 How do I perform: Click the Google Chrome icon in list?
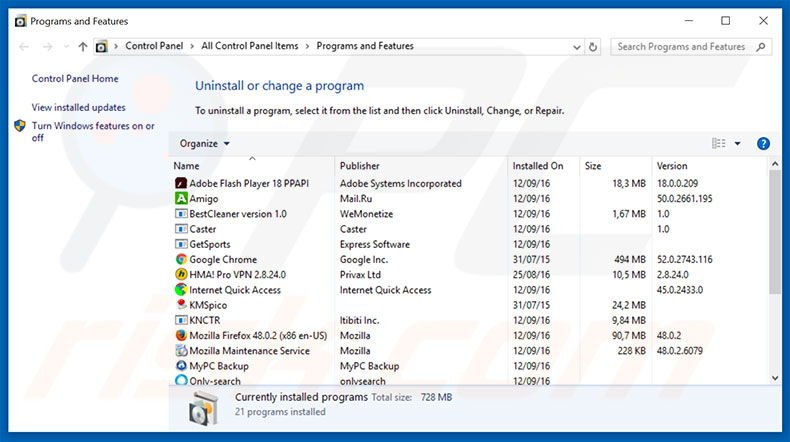(x=181, y=259)
